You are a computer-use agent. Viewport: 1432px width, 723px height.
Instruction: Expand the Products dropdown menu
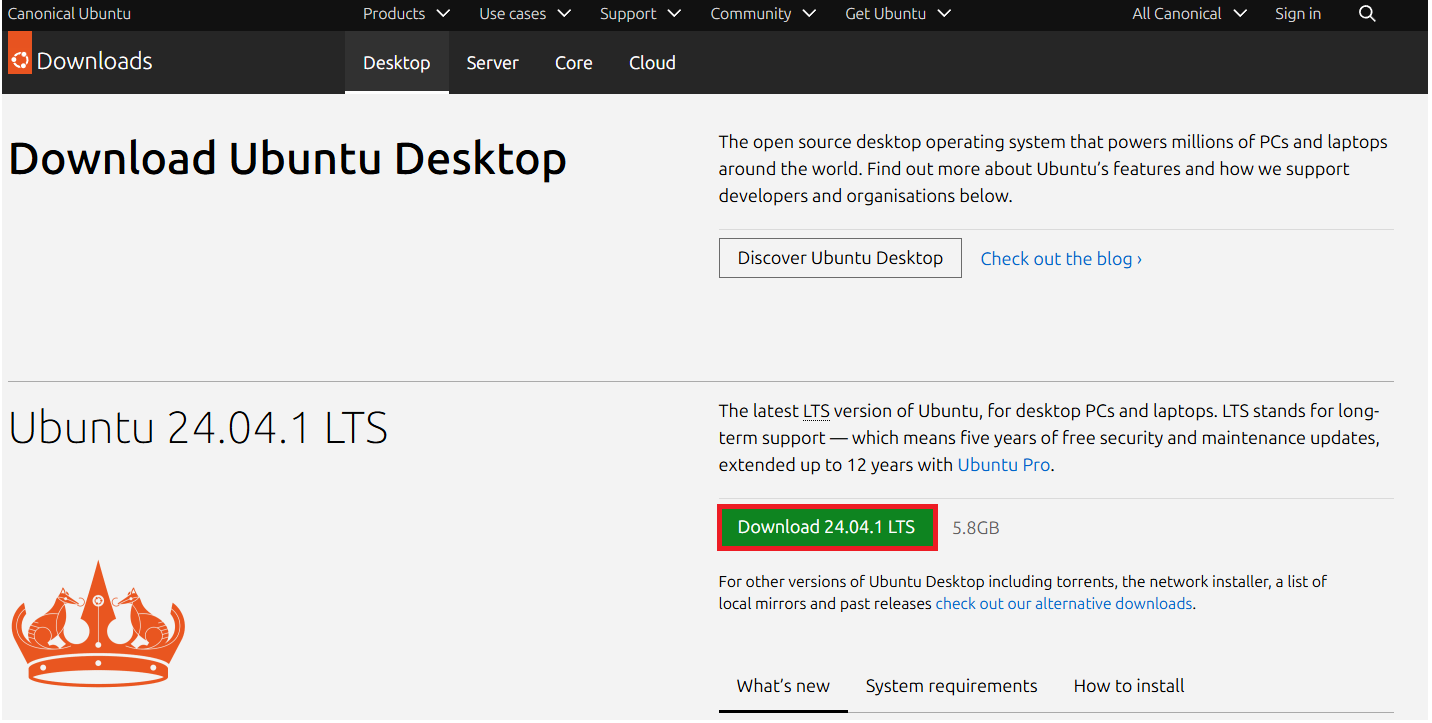pyautogui.click(x=406, y=14)
